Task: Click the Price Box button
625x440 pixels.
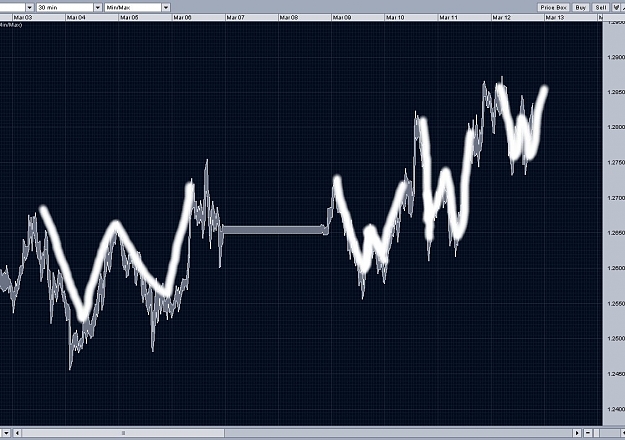Action: (x=553, y=8)
